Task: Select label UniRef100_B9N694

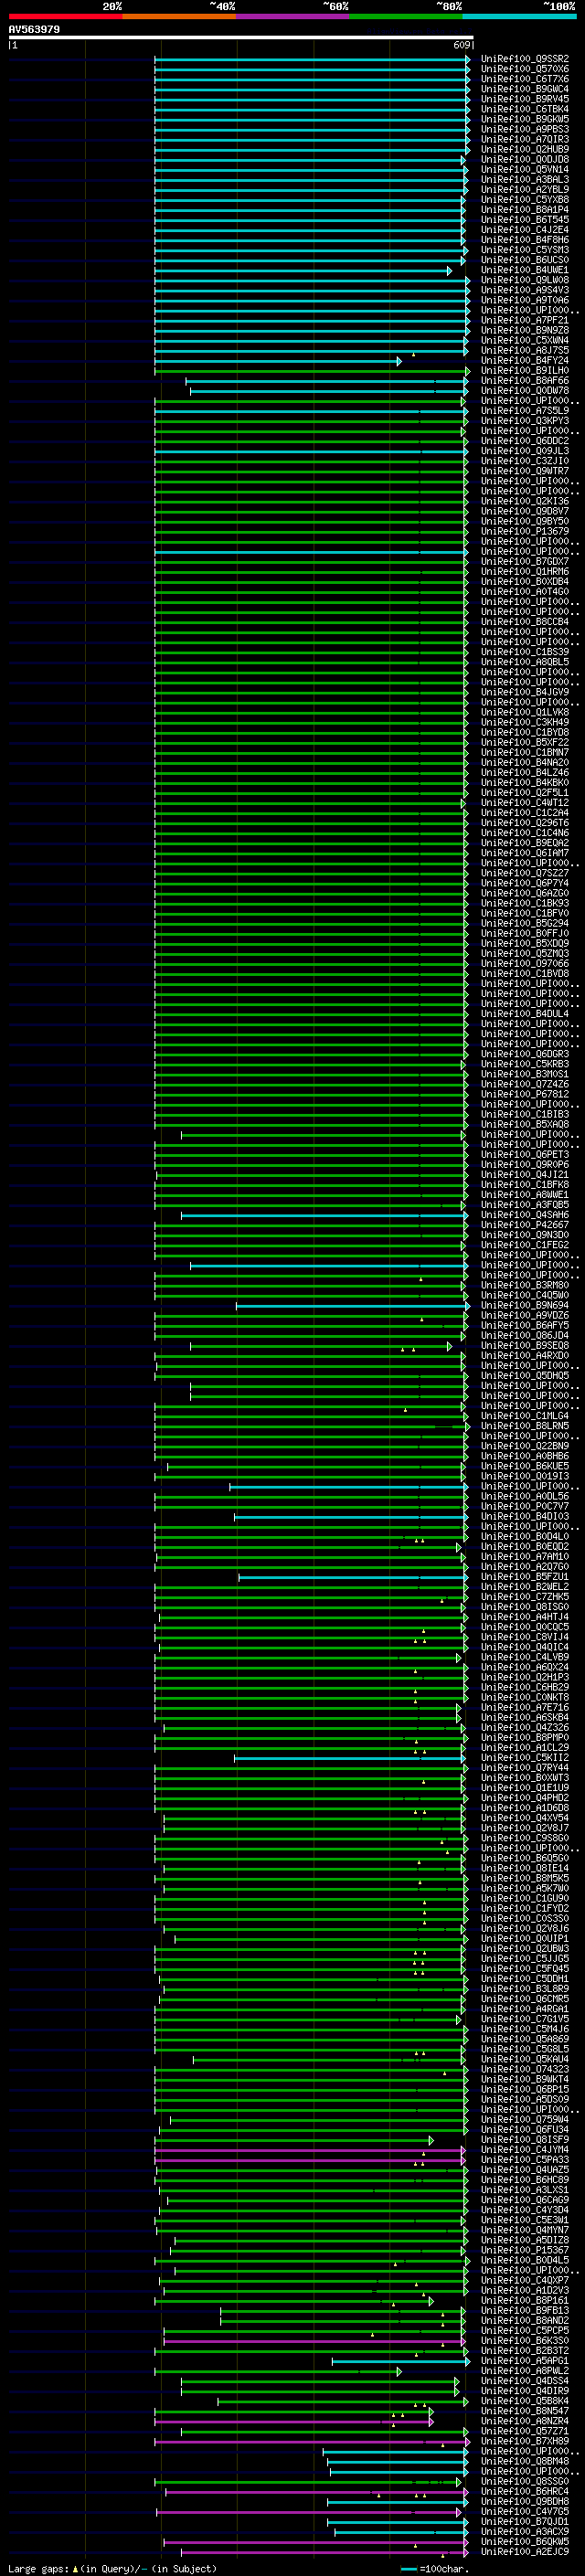Action: click(525, 1305)
